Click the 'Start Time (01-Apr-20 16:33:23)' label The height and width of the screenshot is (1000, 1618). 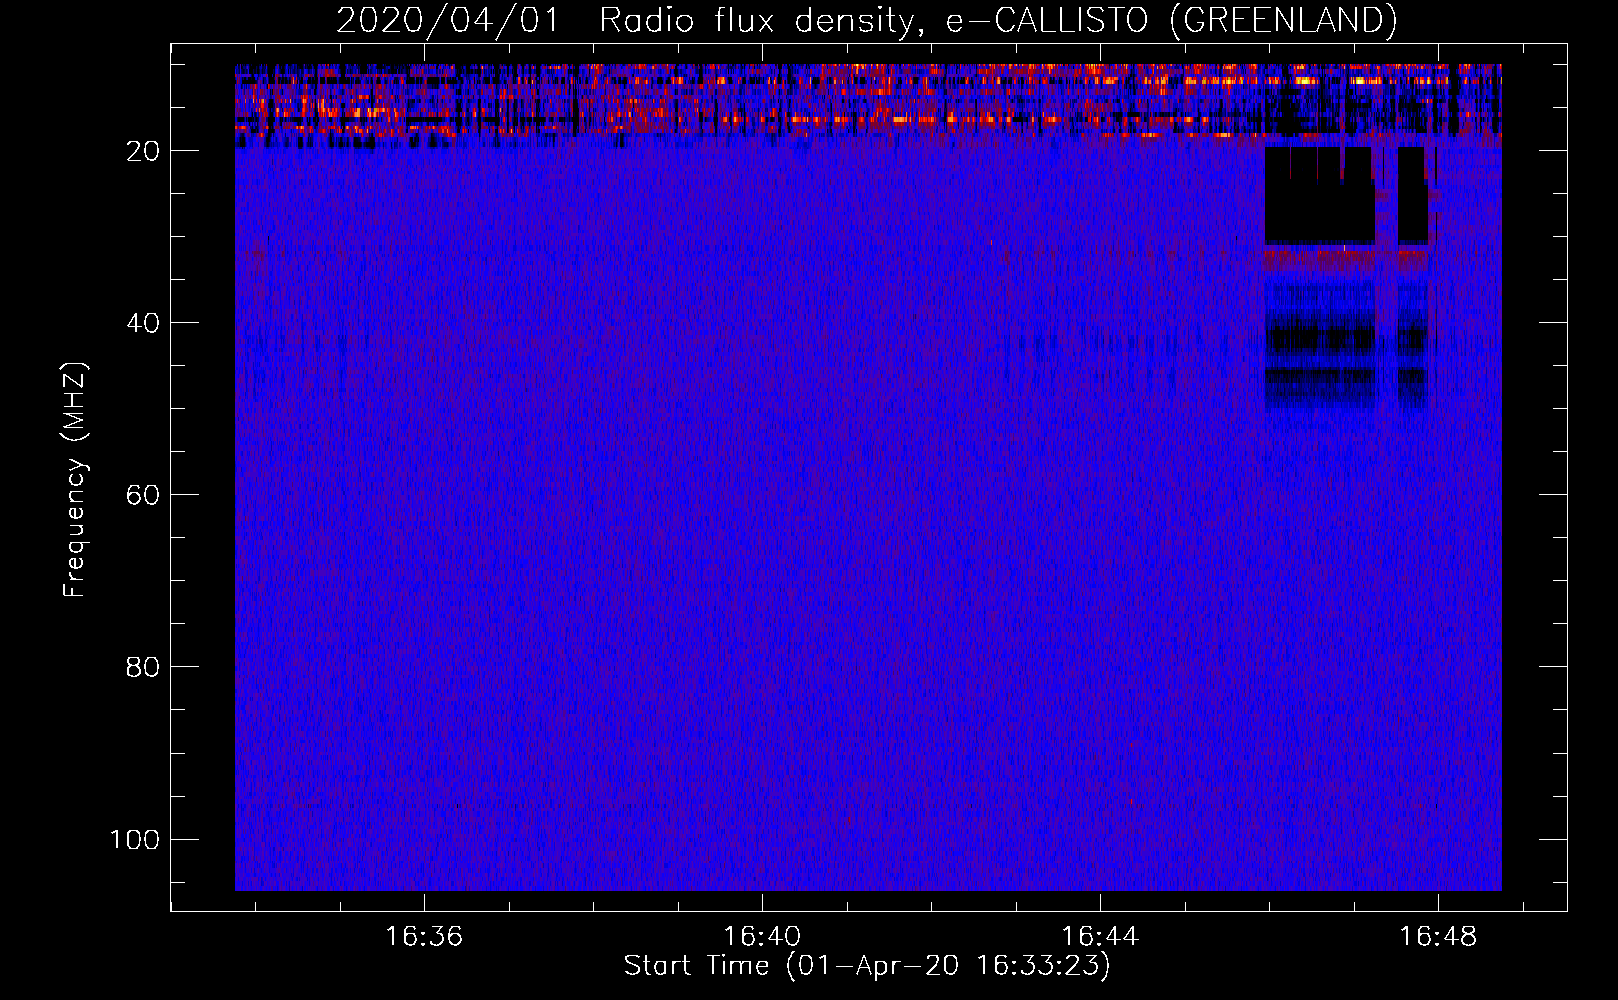pos(867,965)
